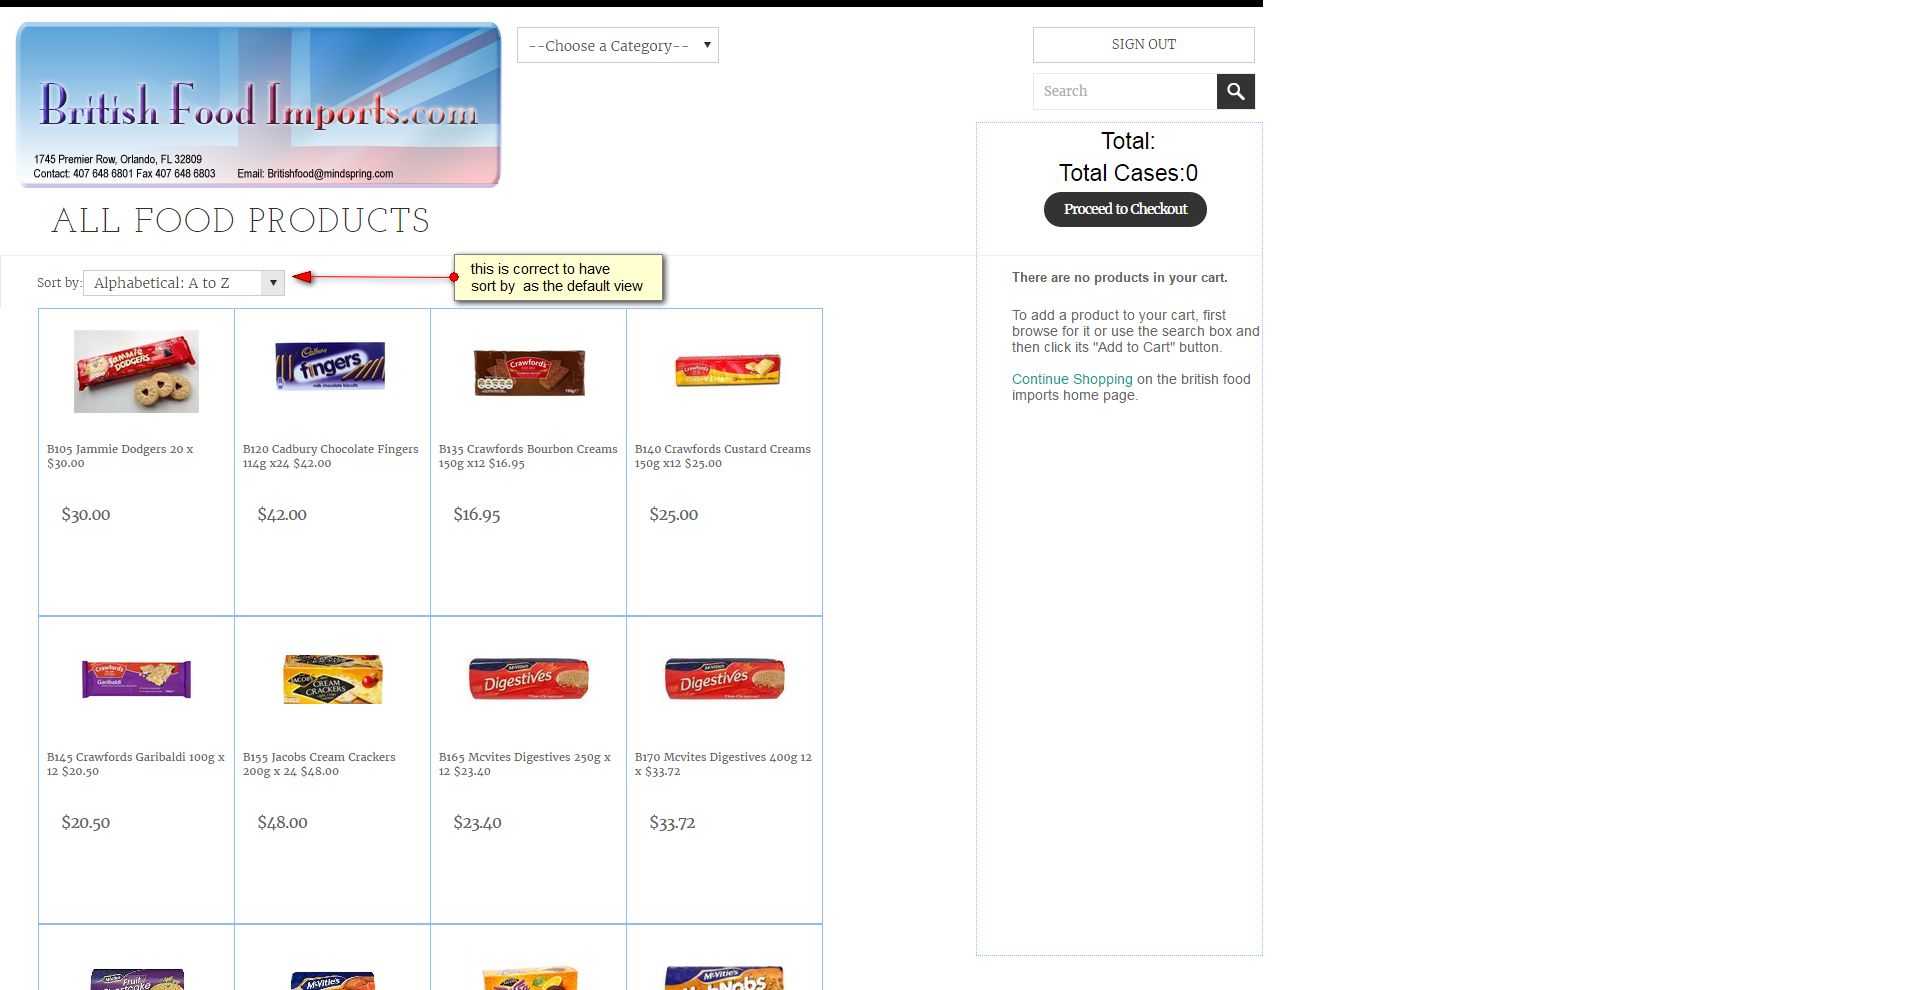Click the B135 Crawfords Bourbon Creams title
The height and width of the screenshot is (990, 1920).
pyautogui.click(x=528, y=456)
